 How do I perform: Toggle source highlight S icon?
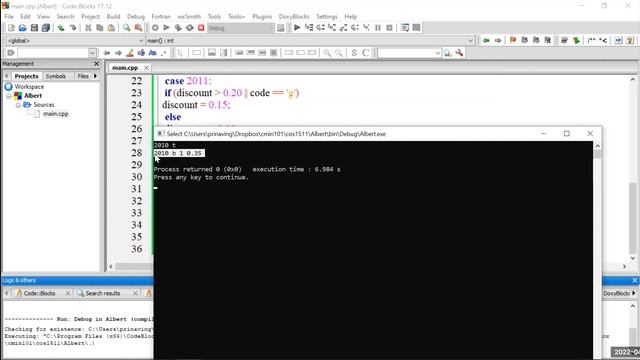click(x=354, y=53)
